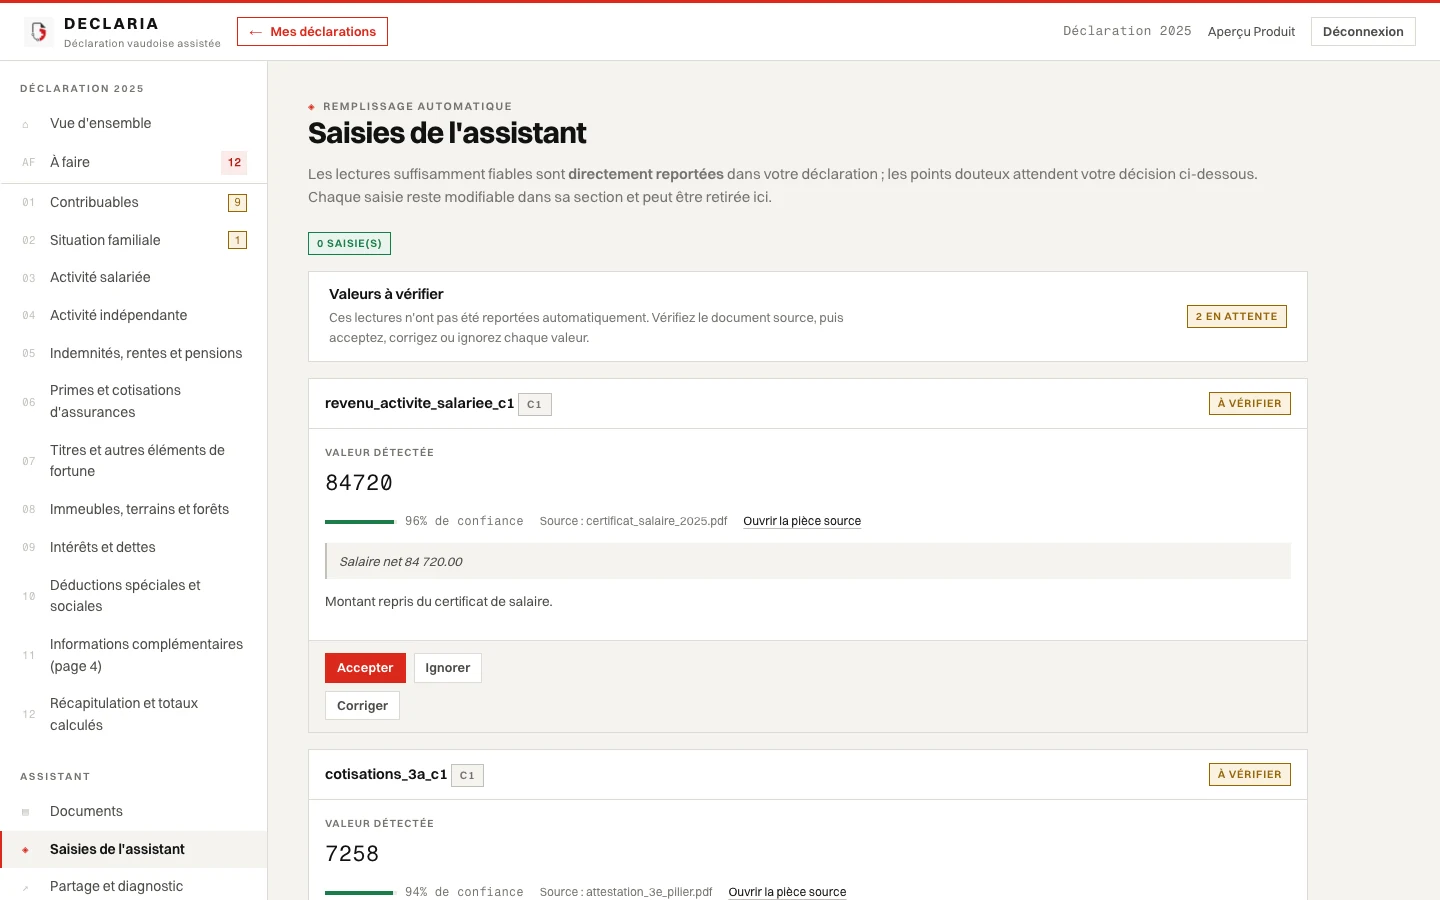Click text Montant repris du certificat de salaire

point(439,601)
